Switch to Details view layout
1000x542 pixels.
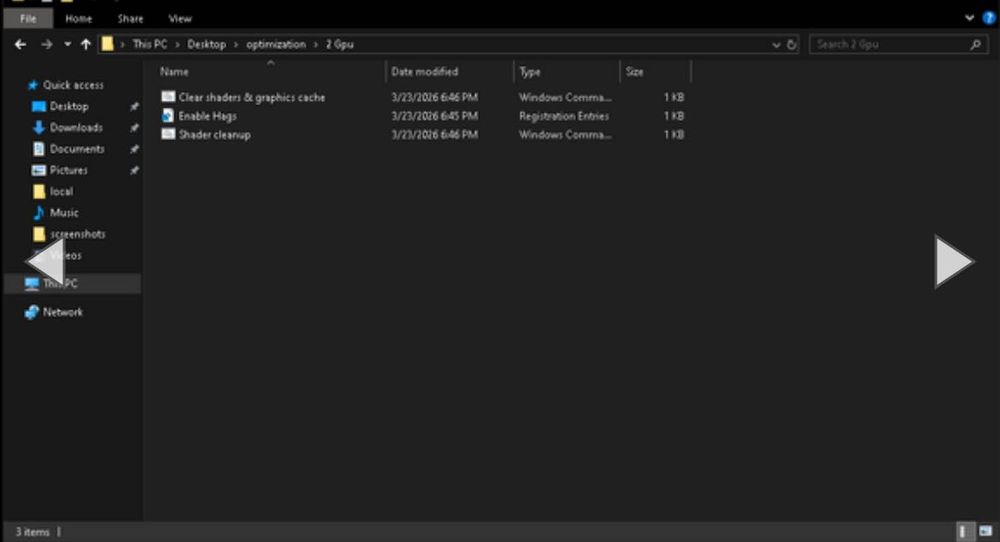(964, 531)
